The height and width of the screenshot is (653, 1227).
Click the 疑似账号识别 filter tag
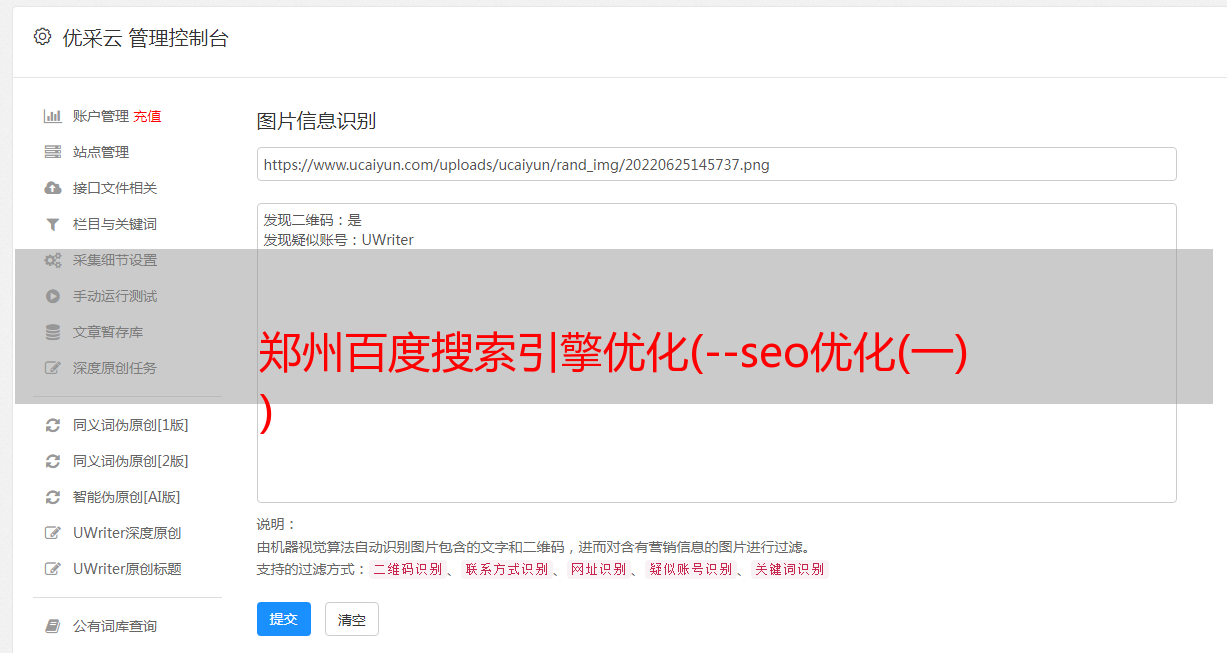pyautogui.click(x=690, y=569)
